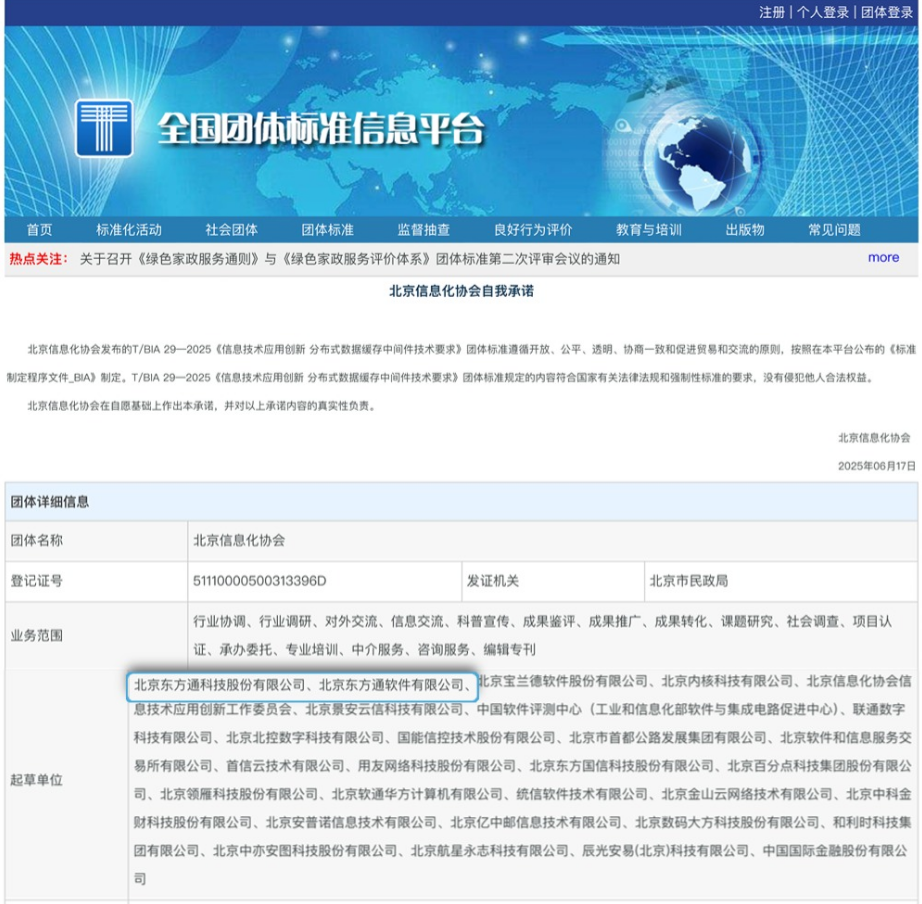Click 首信云技术有限公司 in drafting units
Screen dimensions: 922x904
point(285,766)
